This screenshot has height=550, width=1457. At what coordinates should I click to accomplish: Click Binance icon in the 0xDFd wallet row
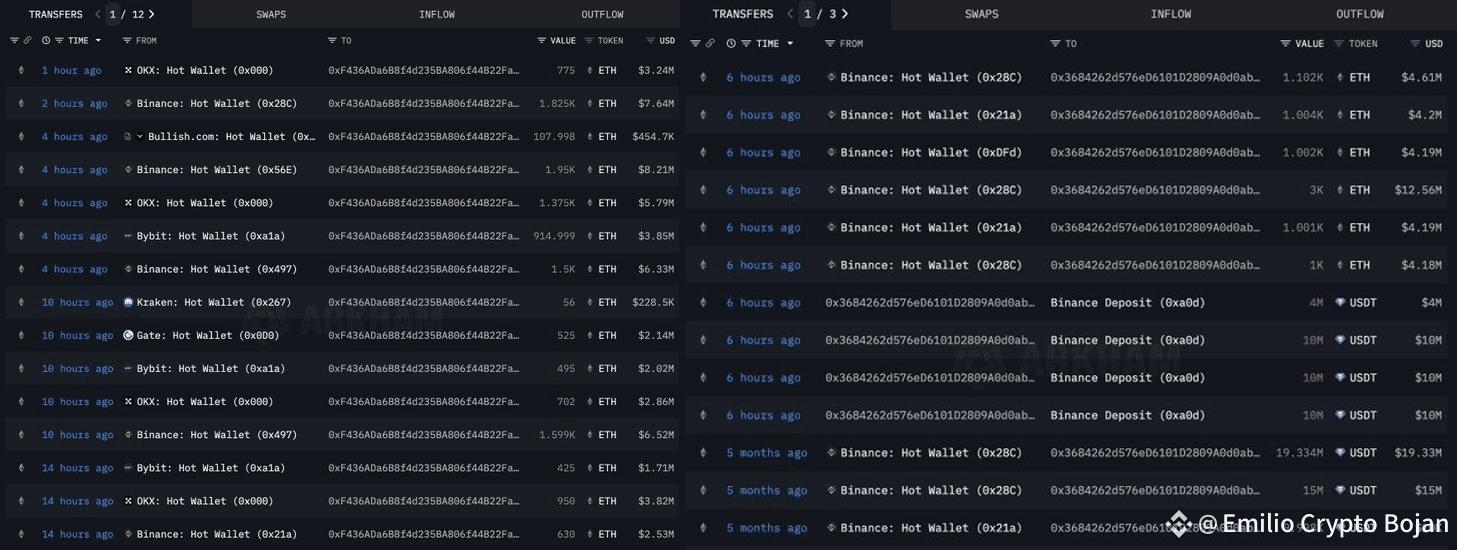tap(829, 153)
